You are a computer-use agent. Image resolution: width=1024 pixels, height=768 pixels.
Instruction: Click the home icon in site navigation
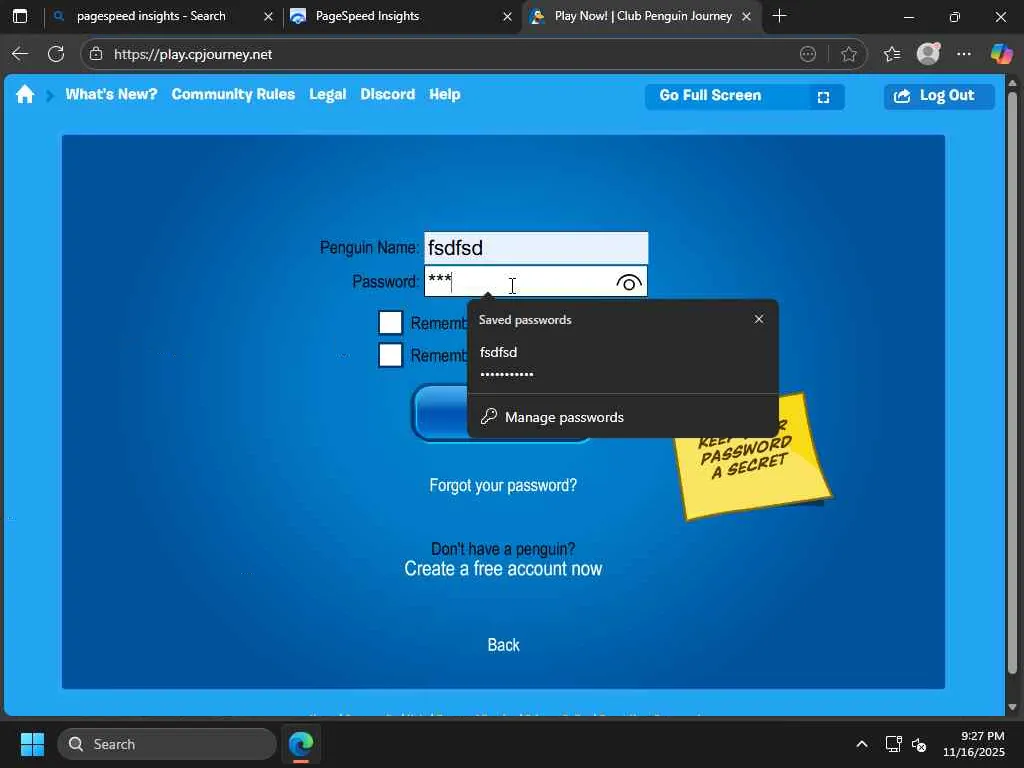[25, 95]
